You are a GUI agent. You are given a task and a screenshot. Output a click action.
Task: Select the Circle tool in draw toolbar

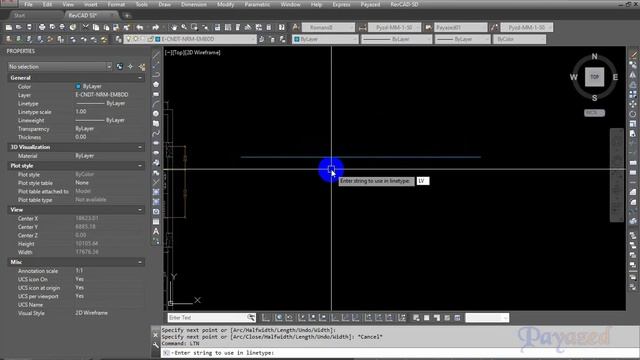[x=156, y=113]
